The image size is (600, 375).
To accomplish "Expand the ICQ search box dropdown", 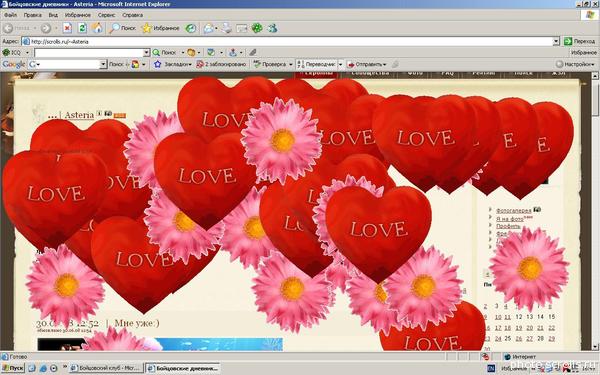I will click(x=146, y=52).
